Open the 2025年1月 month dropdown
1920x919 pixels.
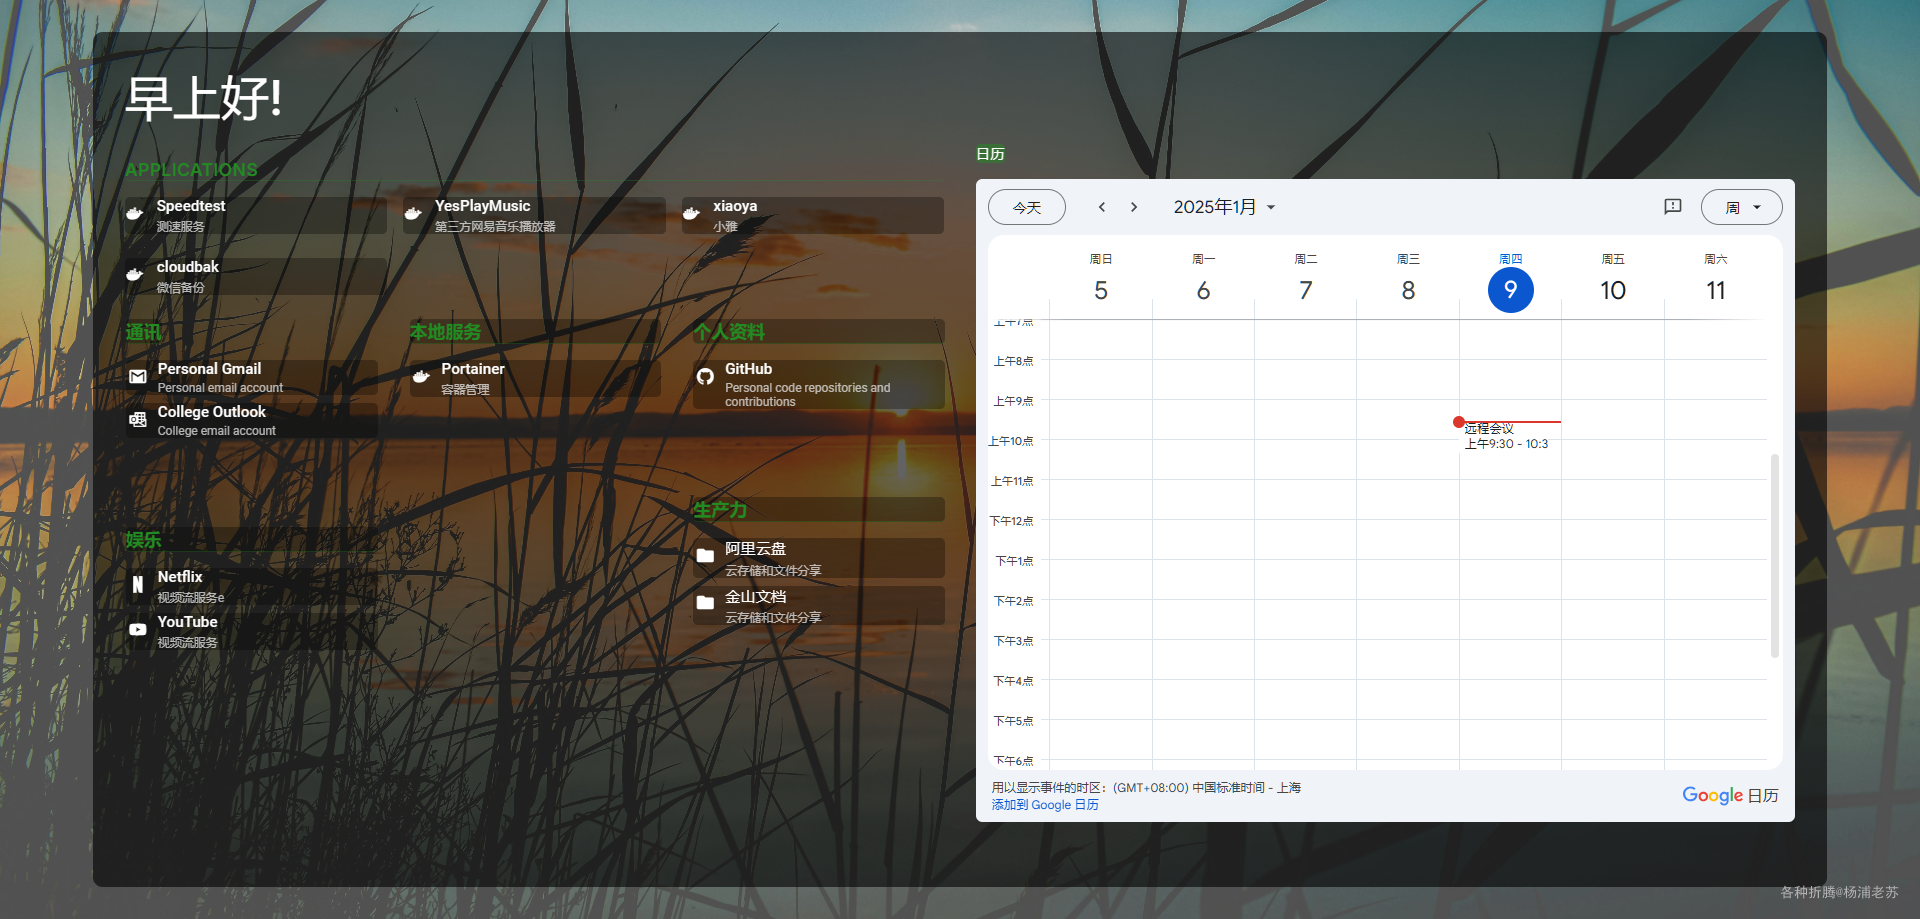pos(1225,207)
